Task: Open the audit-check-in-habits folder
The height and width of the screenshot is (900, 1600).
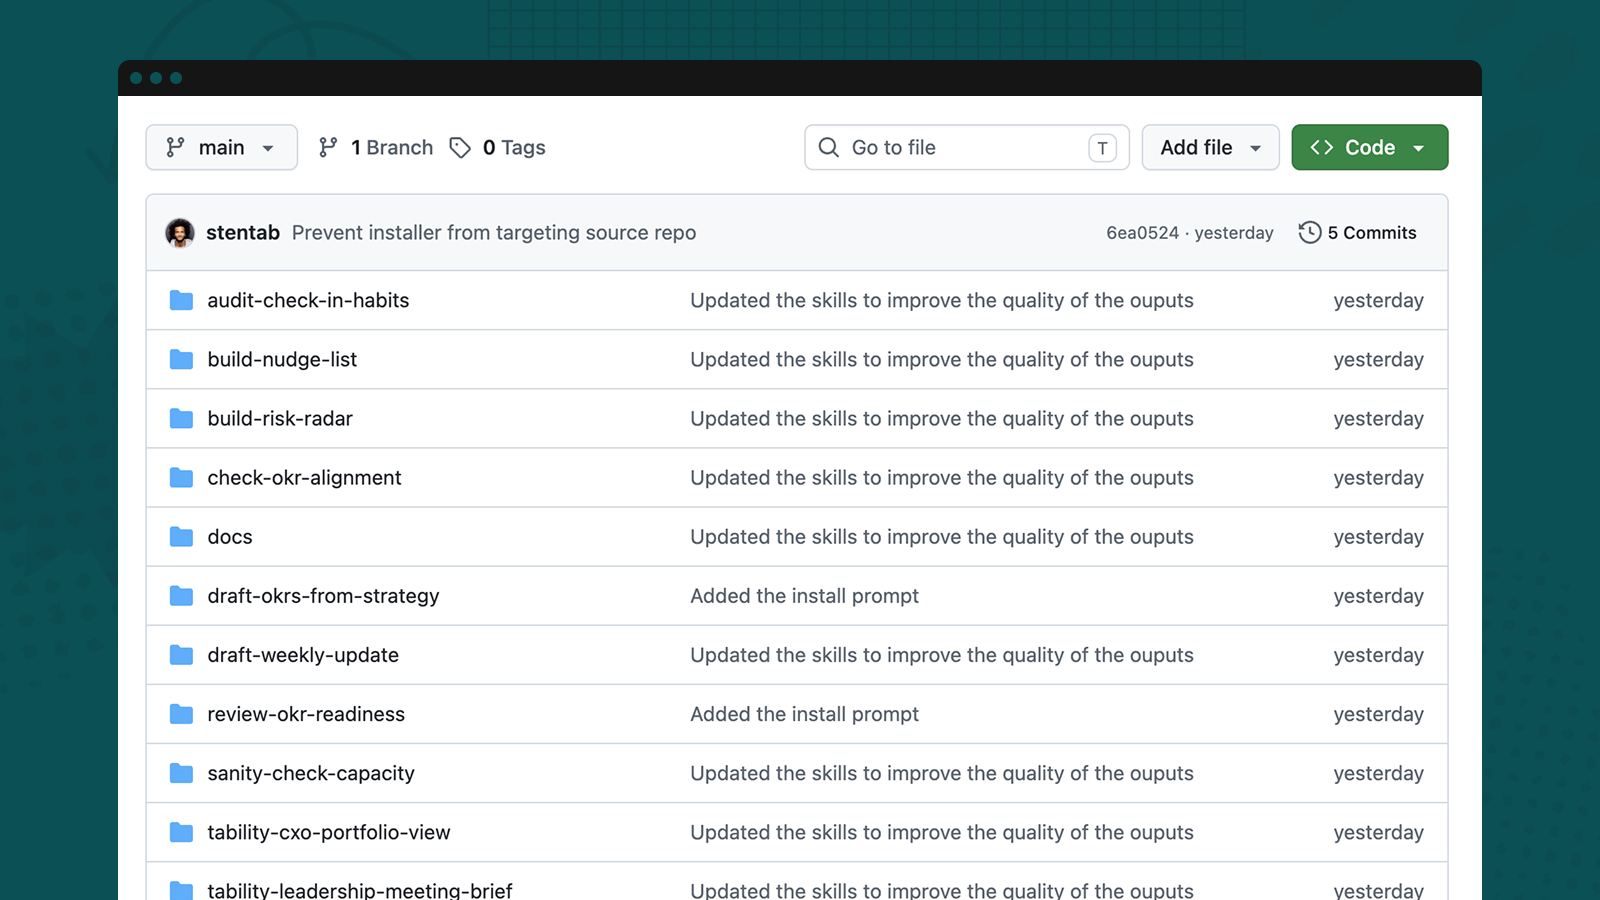Action: [x=308, y=300]
